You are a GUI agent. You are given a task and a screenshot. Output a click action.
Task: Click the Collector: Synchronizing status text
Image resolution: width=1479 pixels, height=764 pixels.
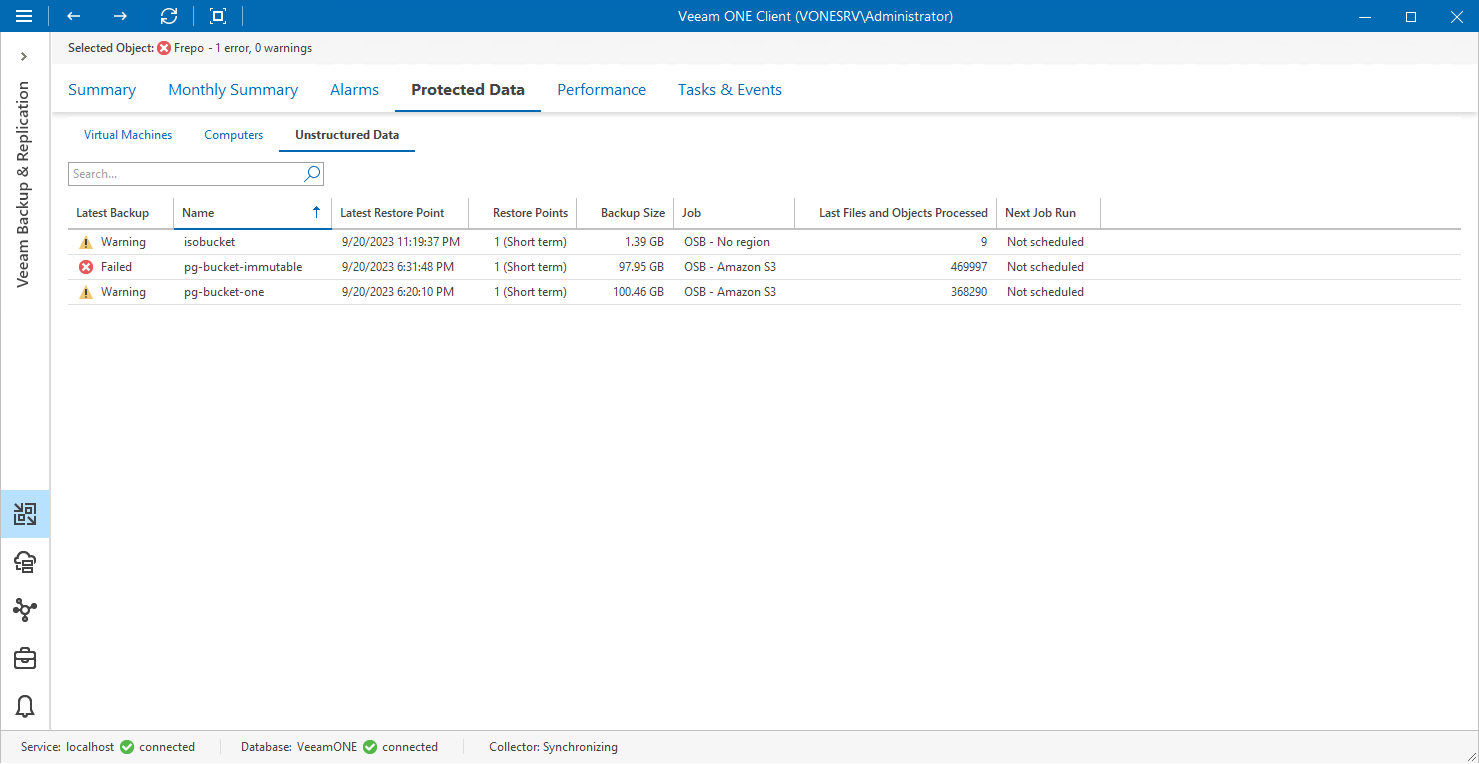click(x=553, y=747)
